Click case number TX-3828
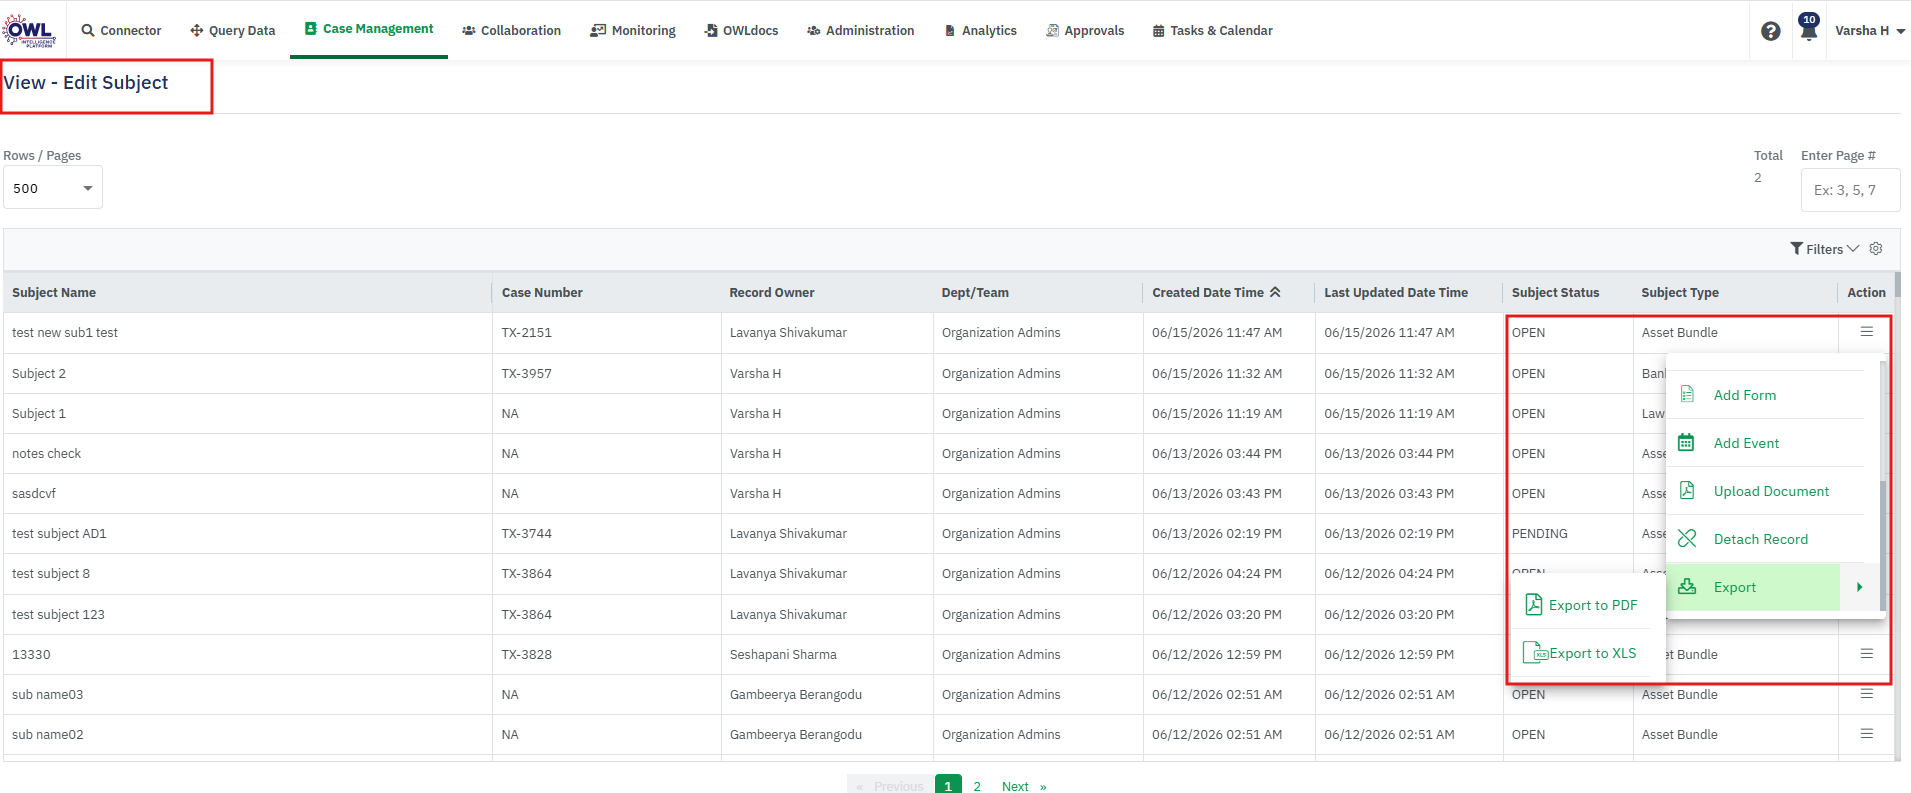Screen dimensions: 1911x793 click(526, 655)
